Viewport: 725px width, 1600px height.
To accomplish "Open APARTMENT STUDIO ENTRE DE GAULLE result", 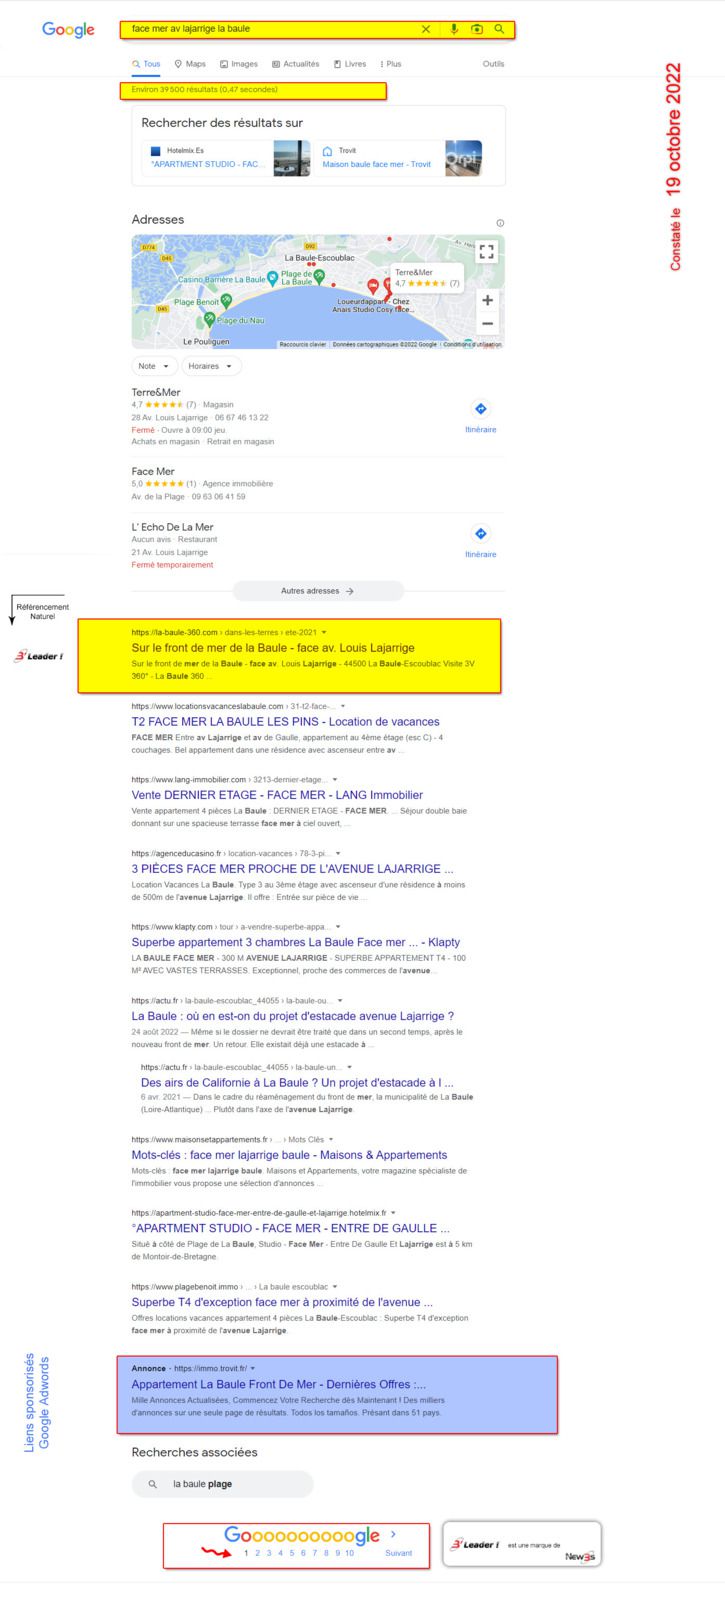I will [x=291, y=1228].
